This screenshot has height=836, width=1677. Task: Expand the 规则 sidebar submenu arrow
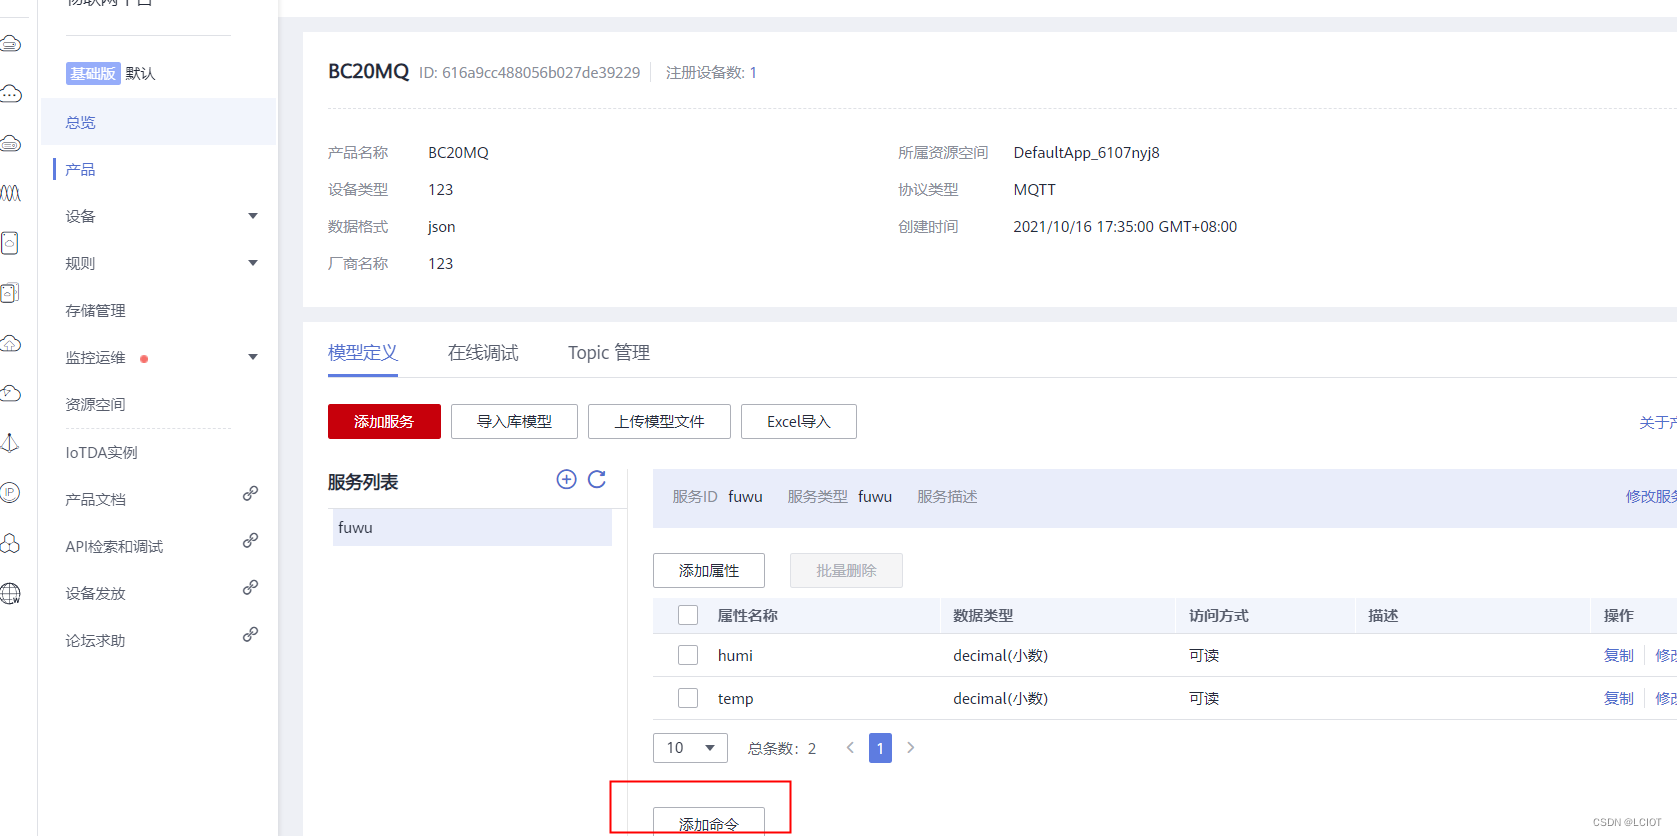pyautogui.click(x=253, y=263)
